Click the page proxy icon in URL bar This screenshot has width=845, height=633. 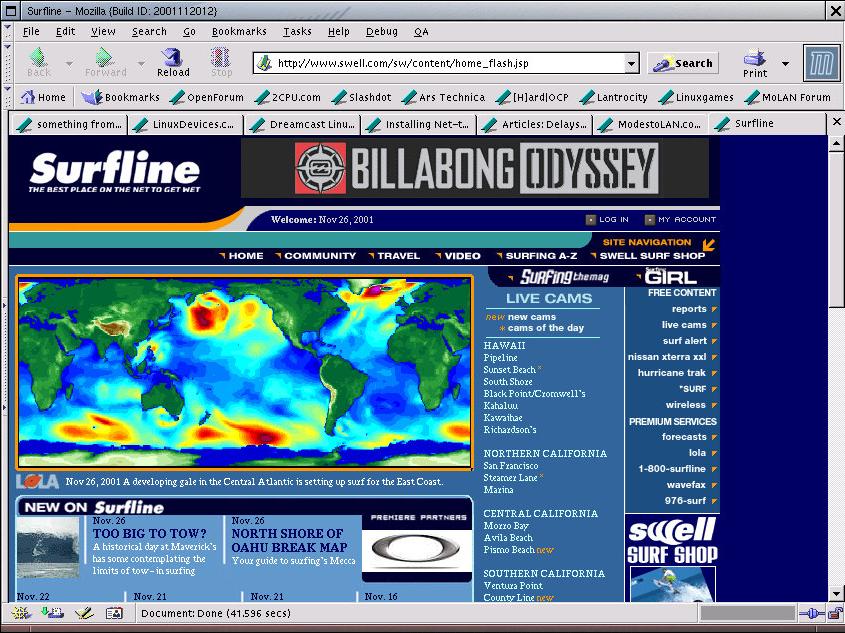tap(264, 63)
